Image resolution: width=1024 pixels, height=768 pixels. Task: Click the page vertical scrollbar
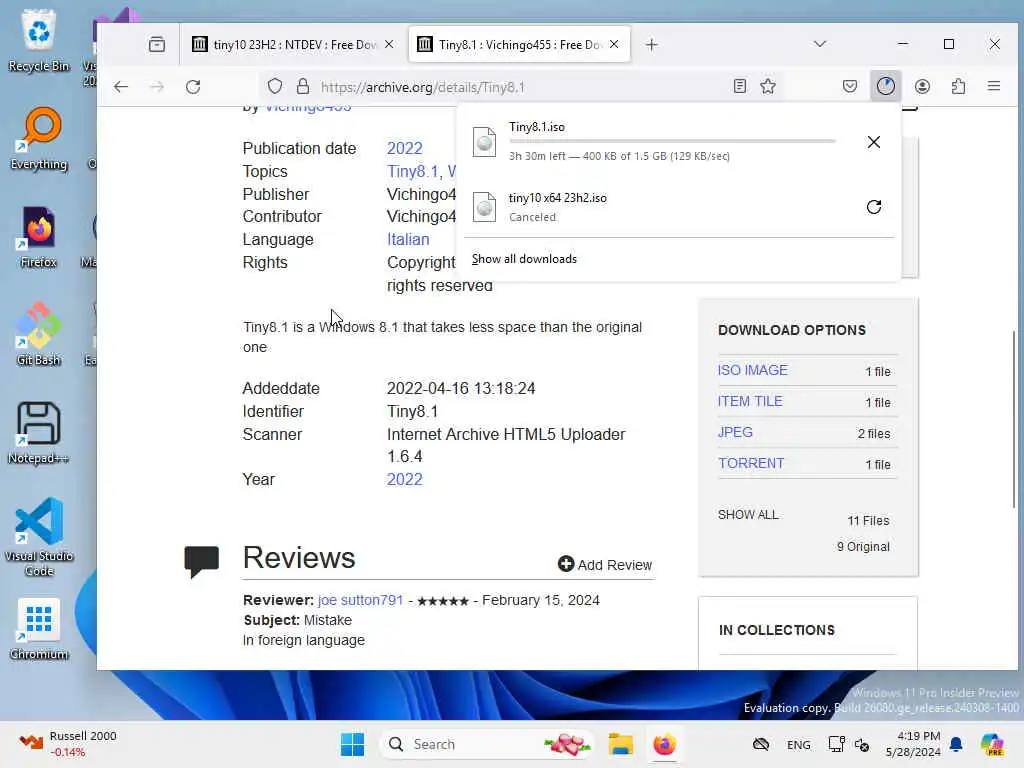1014,418
